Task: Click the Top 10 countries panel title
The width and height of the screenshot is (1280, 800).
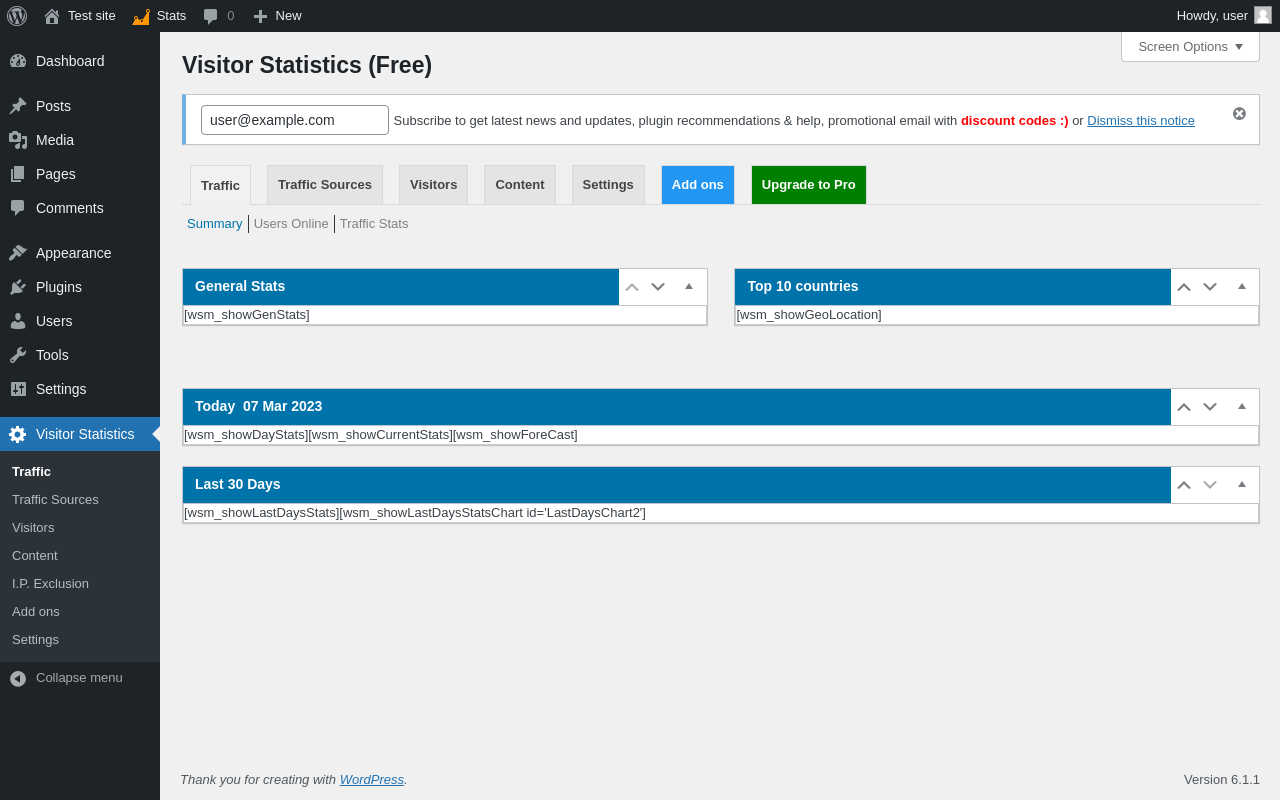Action: click(803, 286)
